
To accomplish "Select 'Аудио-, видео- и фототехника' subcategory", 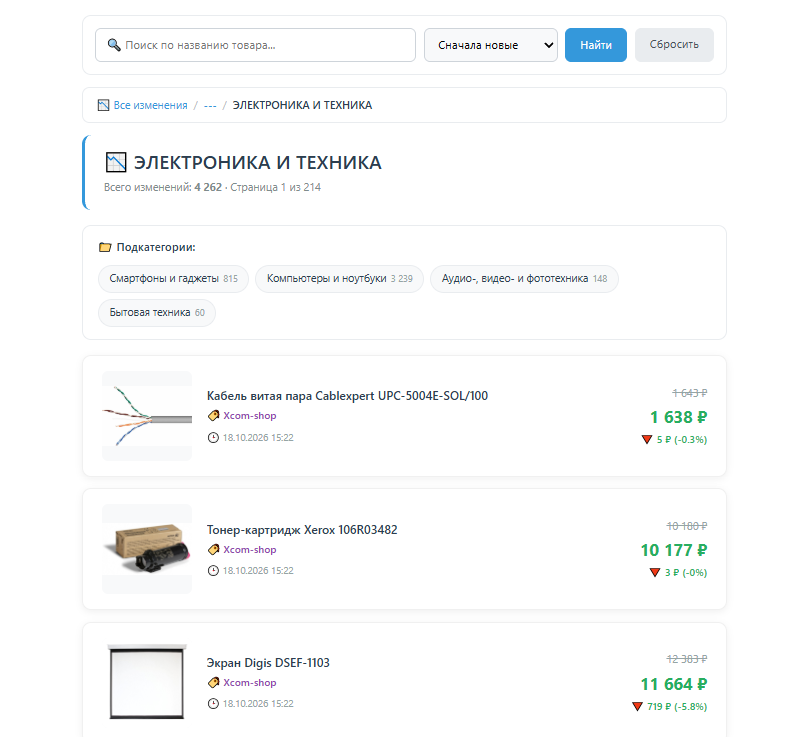I will [x=524, y=278].
